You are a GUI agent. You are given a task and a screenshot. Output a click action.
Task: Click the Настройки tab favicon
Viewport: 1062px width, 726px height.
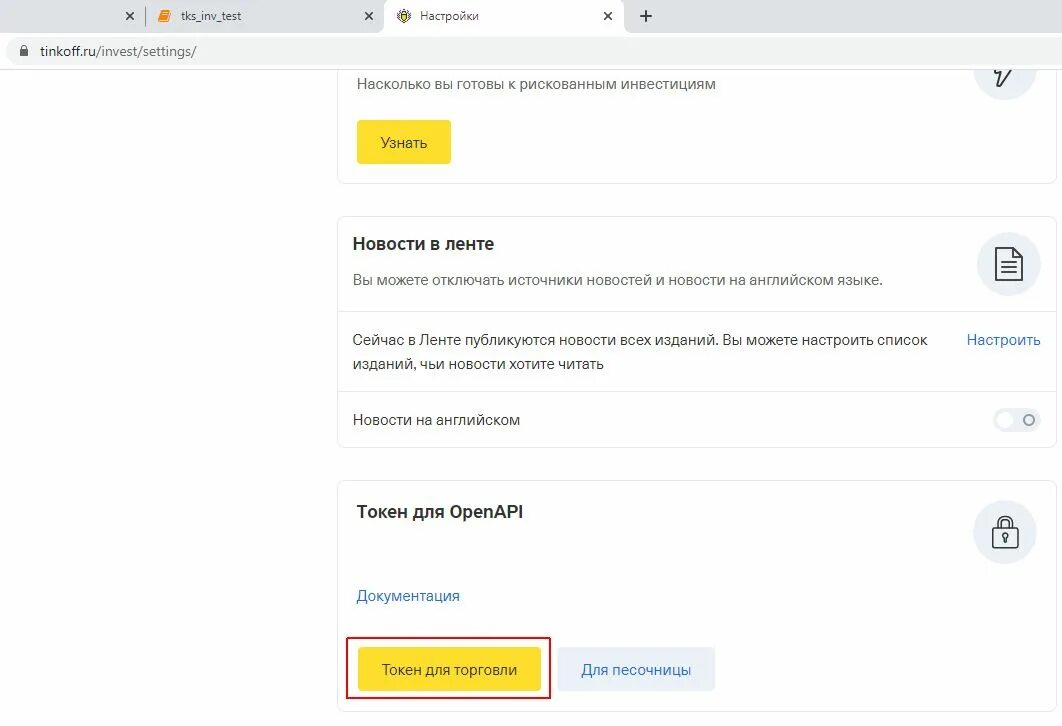tap(404, 16)
